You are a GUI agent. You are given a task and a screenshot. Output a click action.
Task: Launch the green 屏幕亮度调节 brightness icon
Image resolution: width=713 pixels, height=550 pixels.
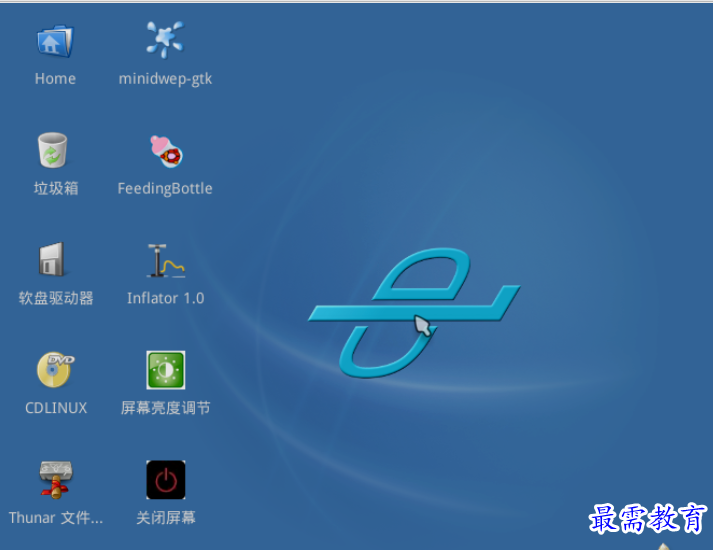point(166,370)
